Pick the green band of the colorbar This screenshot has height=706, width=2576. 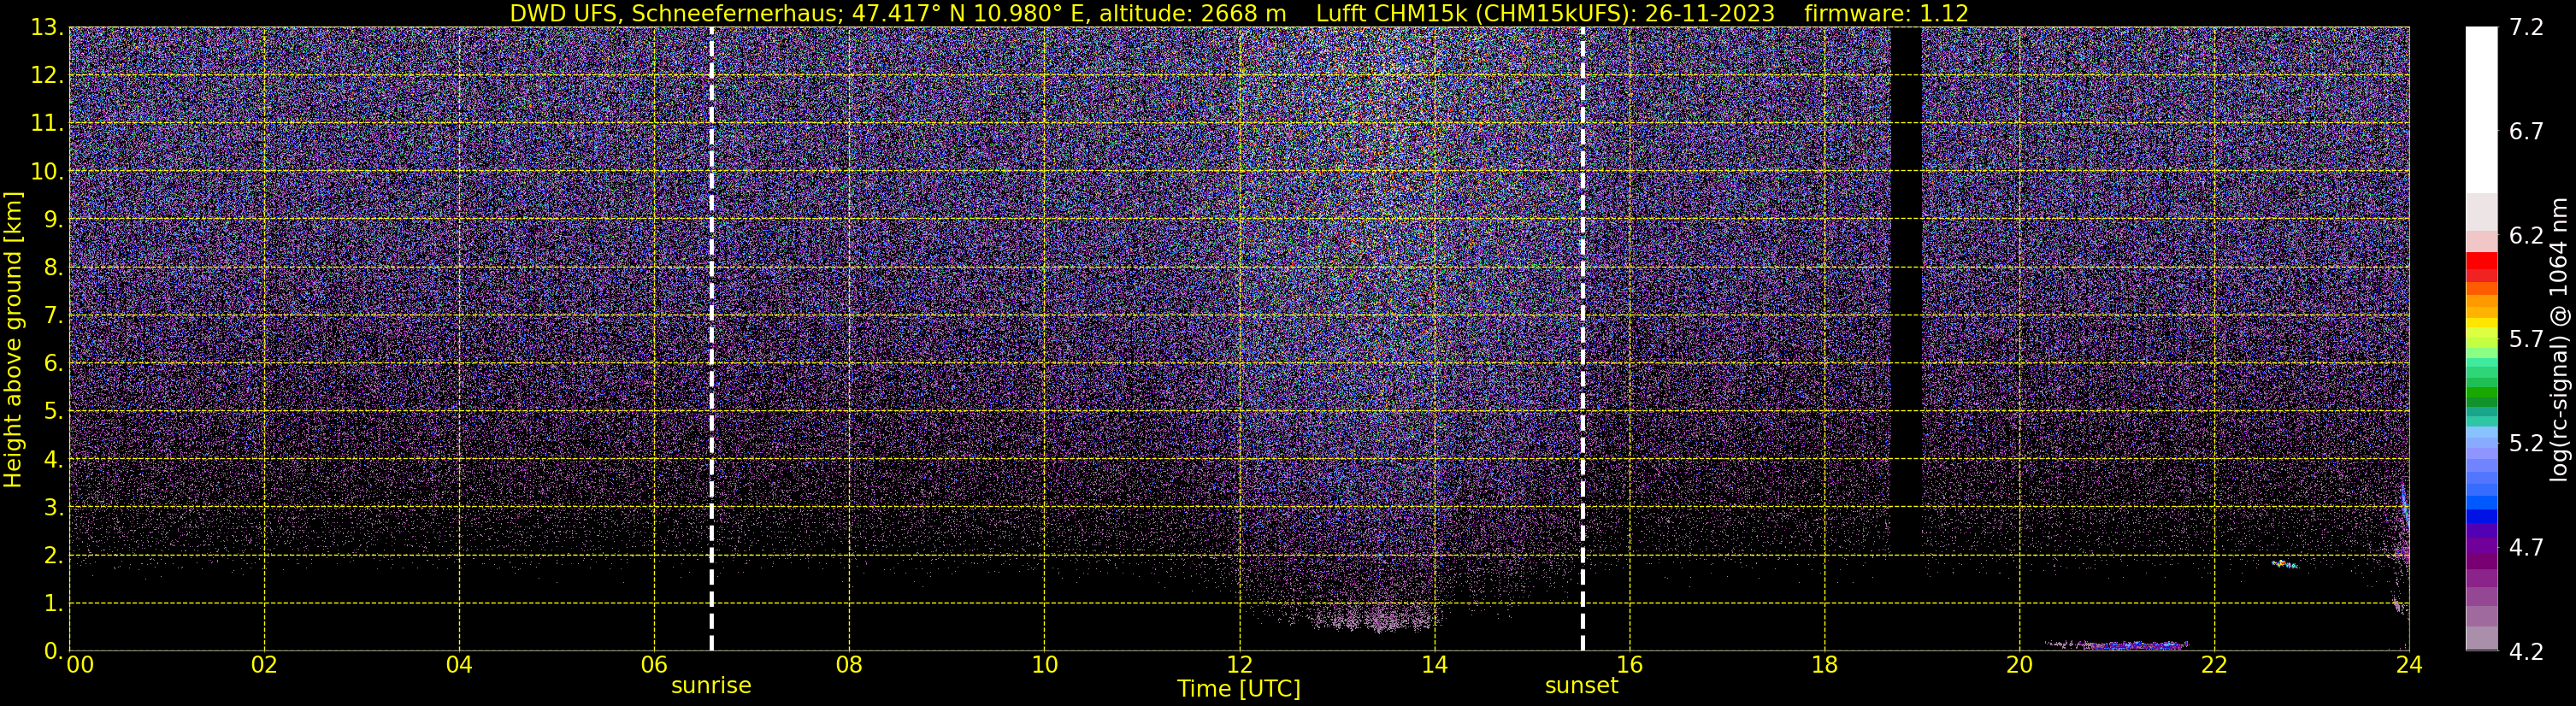tap(2481, 394)
